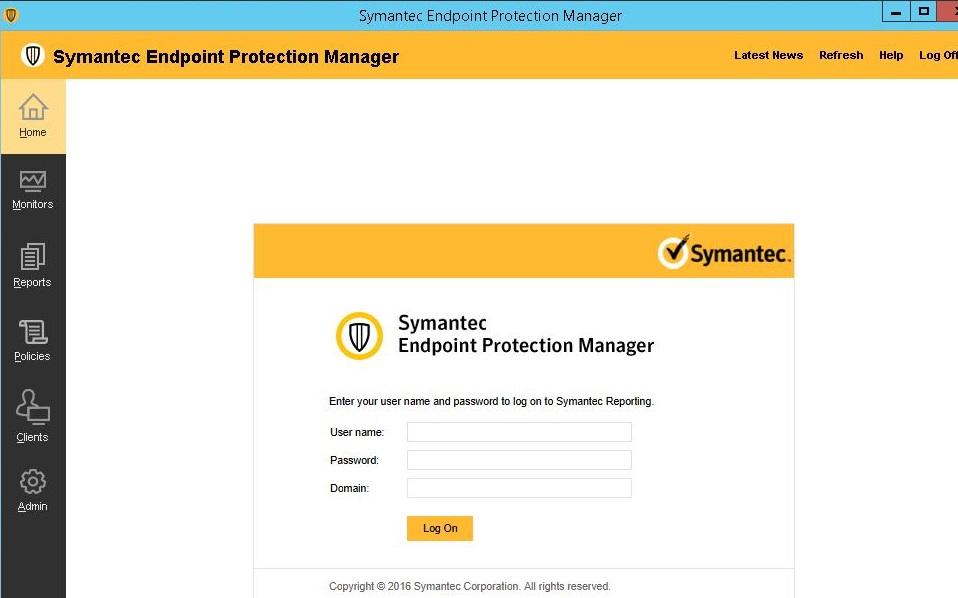958x598 pixels.
Task: Click the 'Enter your user name and password' text
Action: click(x=491, y=401)
